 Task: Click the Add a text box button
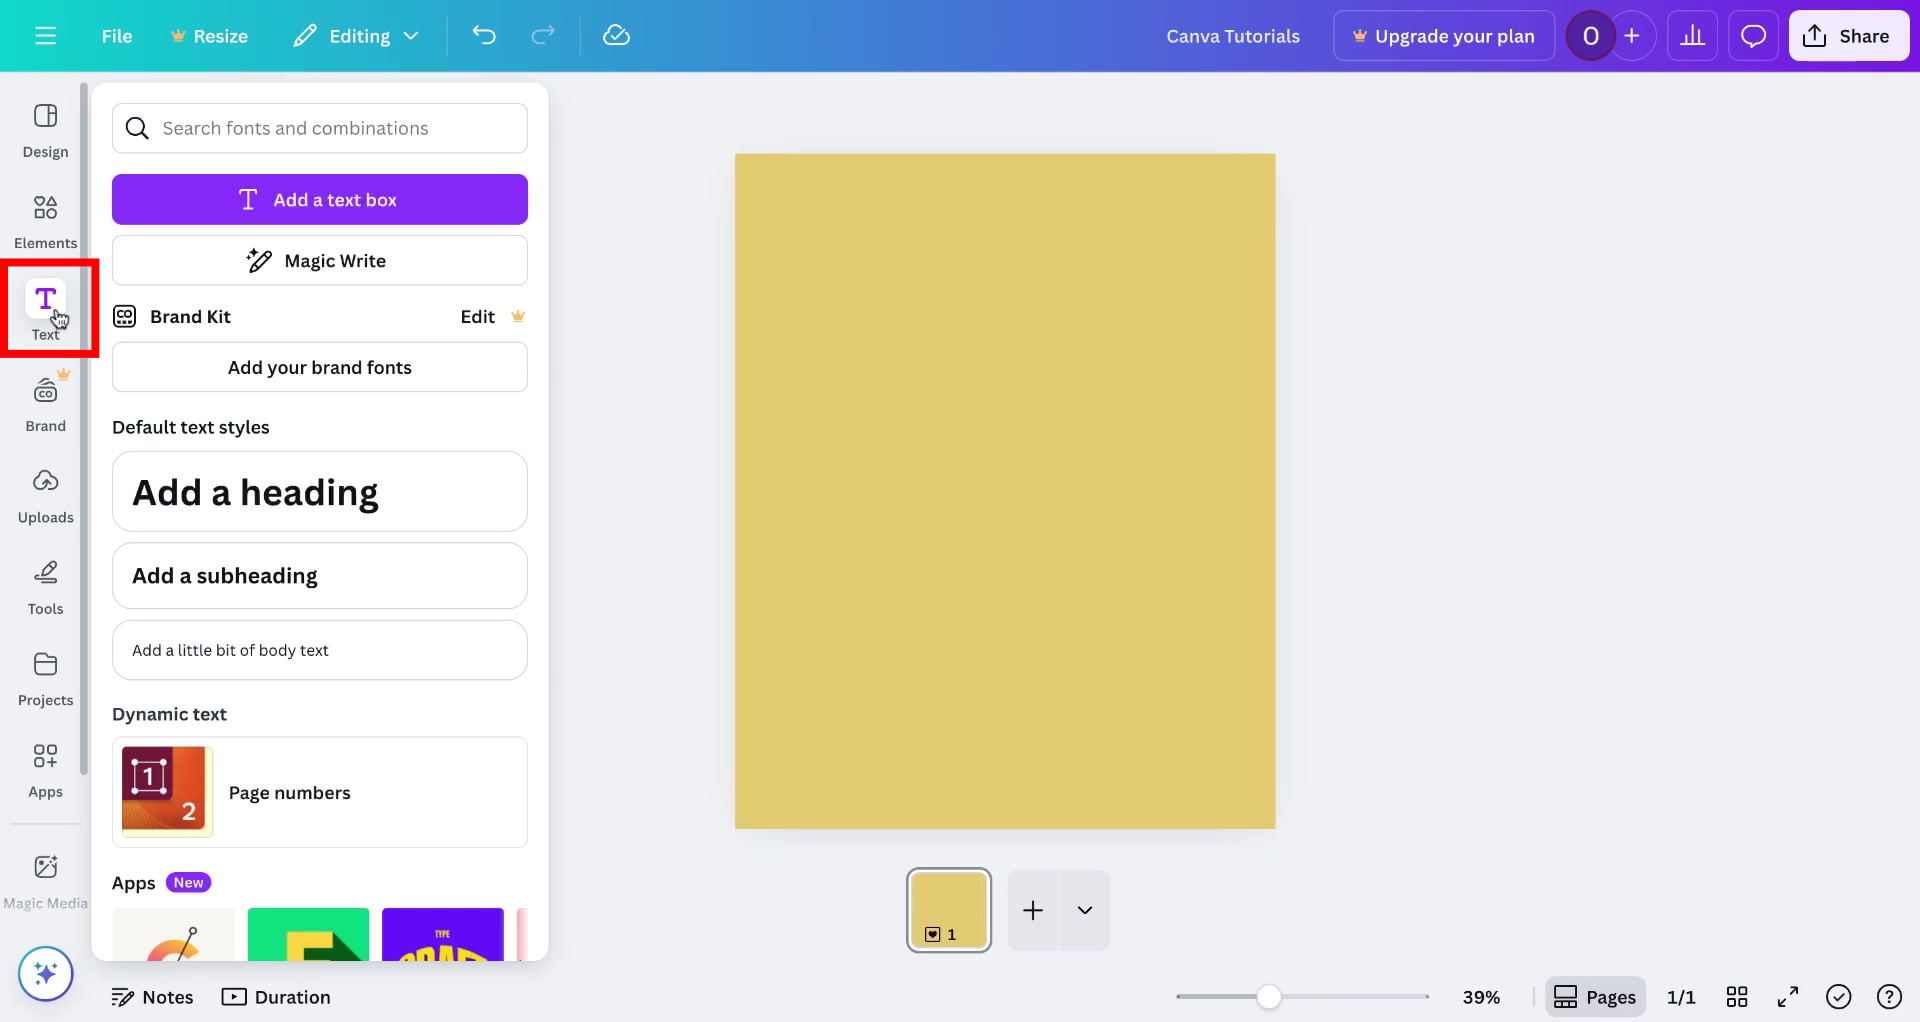[x=319, y=199]
